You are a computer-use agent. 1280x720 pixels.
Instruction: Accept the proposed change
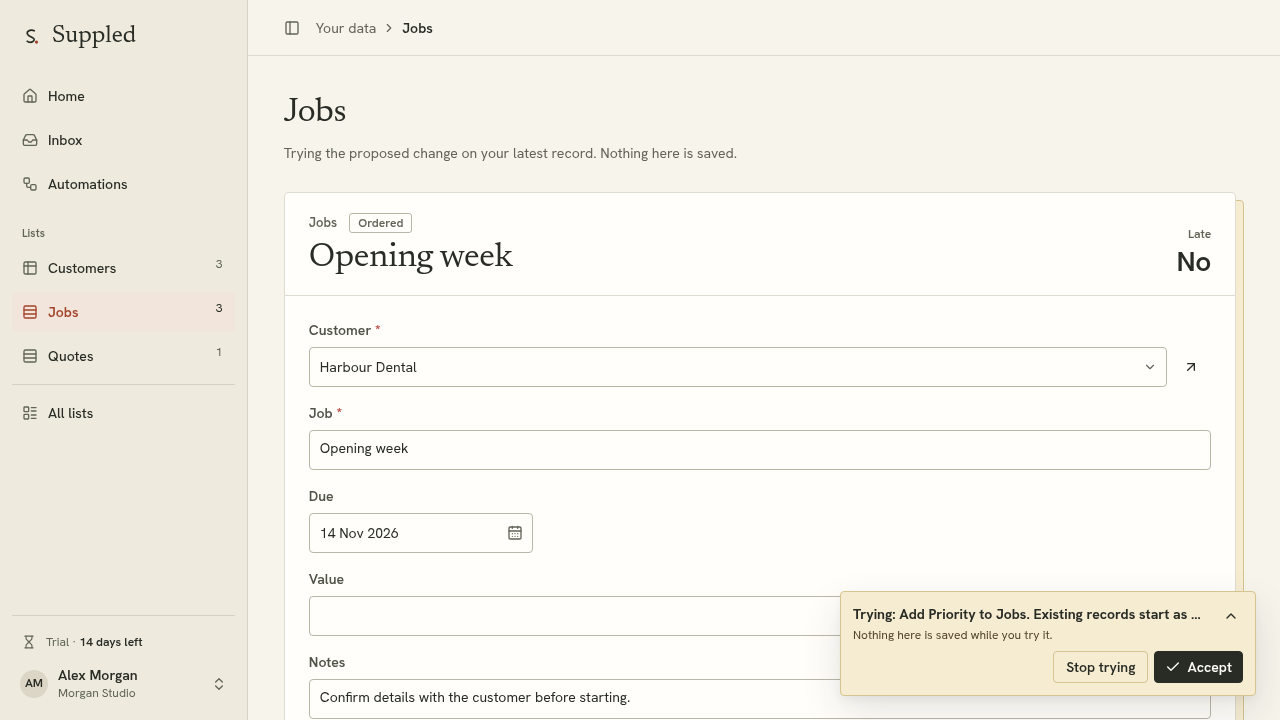(x=1198, y=667)
